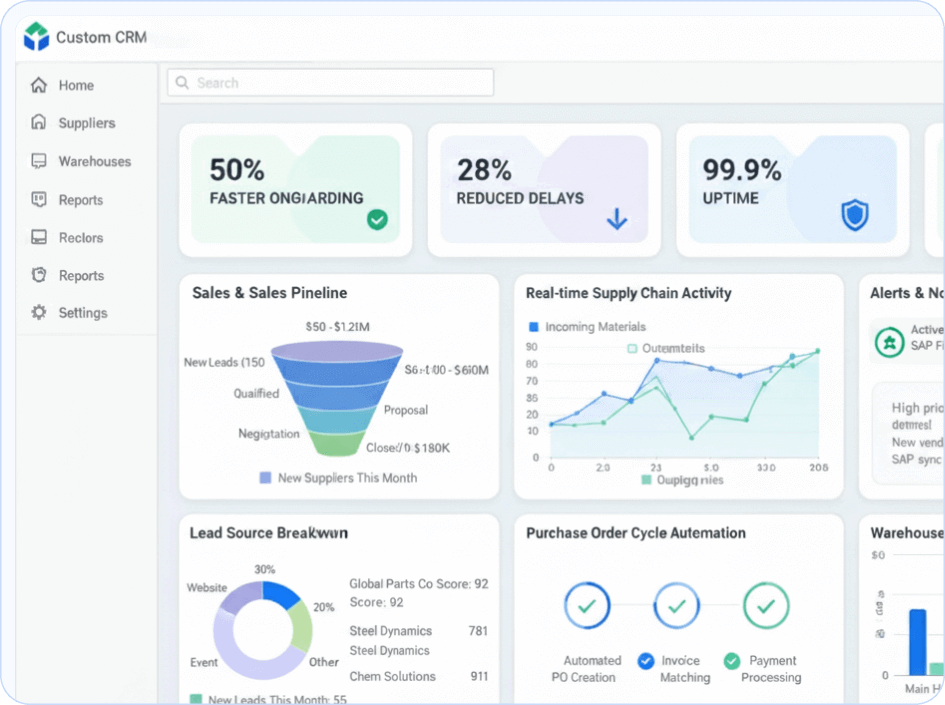Open the Warehouses sidebar icon
This screenshot has height=705, width=945.
(x=38, y=161)
